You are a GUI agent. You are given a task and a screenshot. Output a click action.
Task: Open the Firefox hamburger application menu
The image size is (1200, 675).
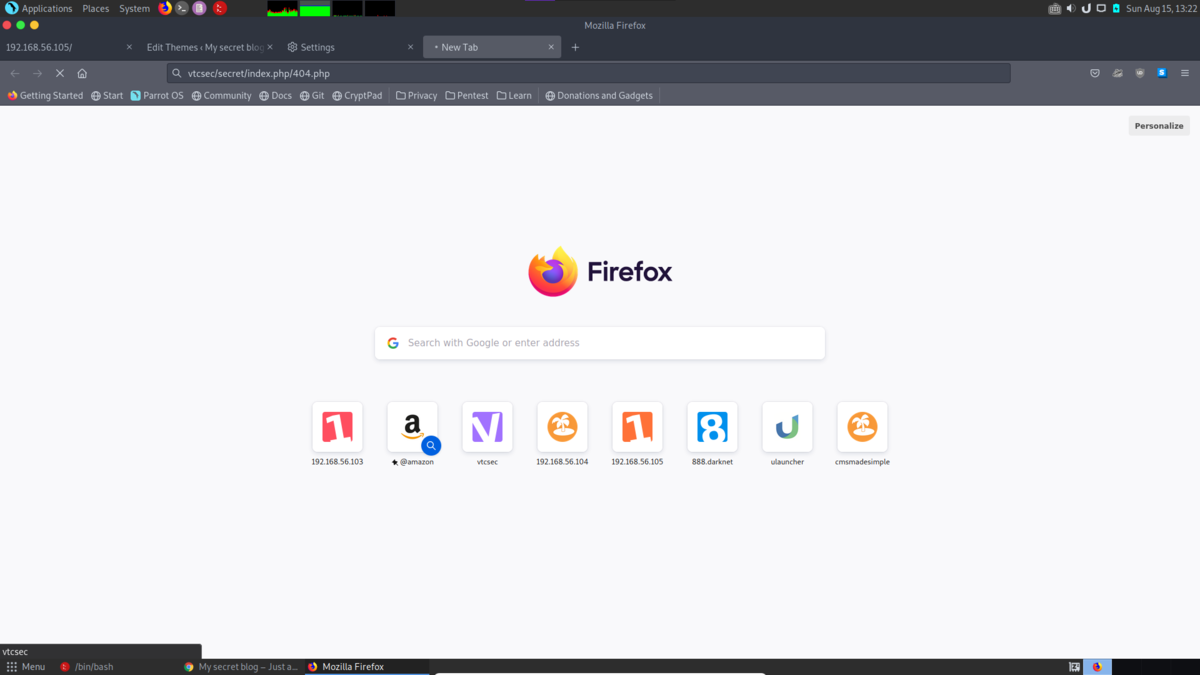(1185, 73)
